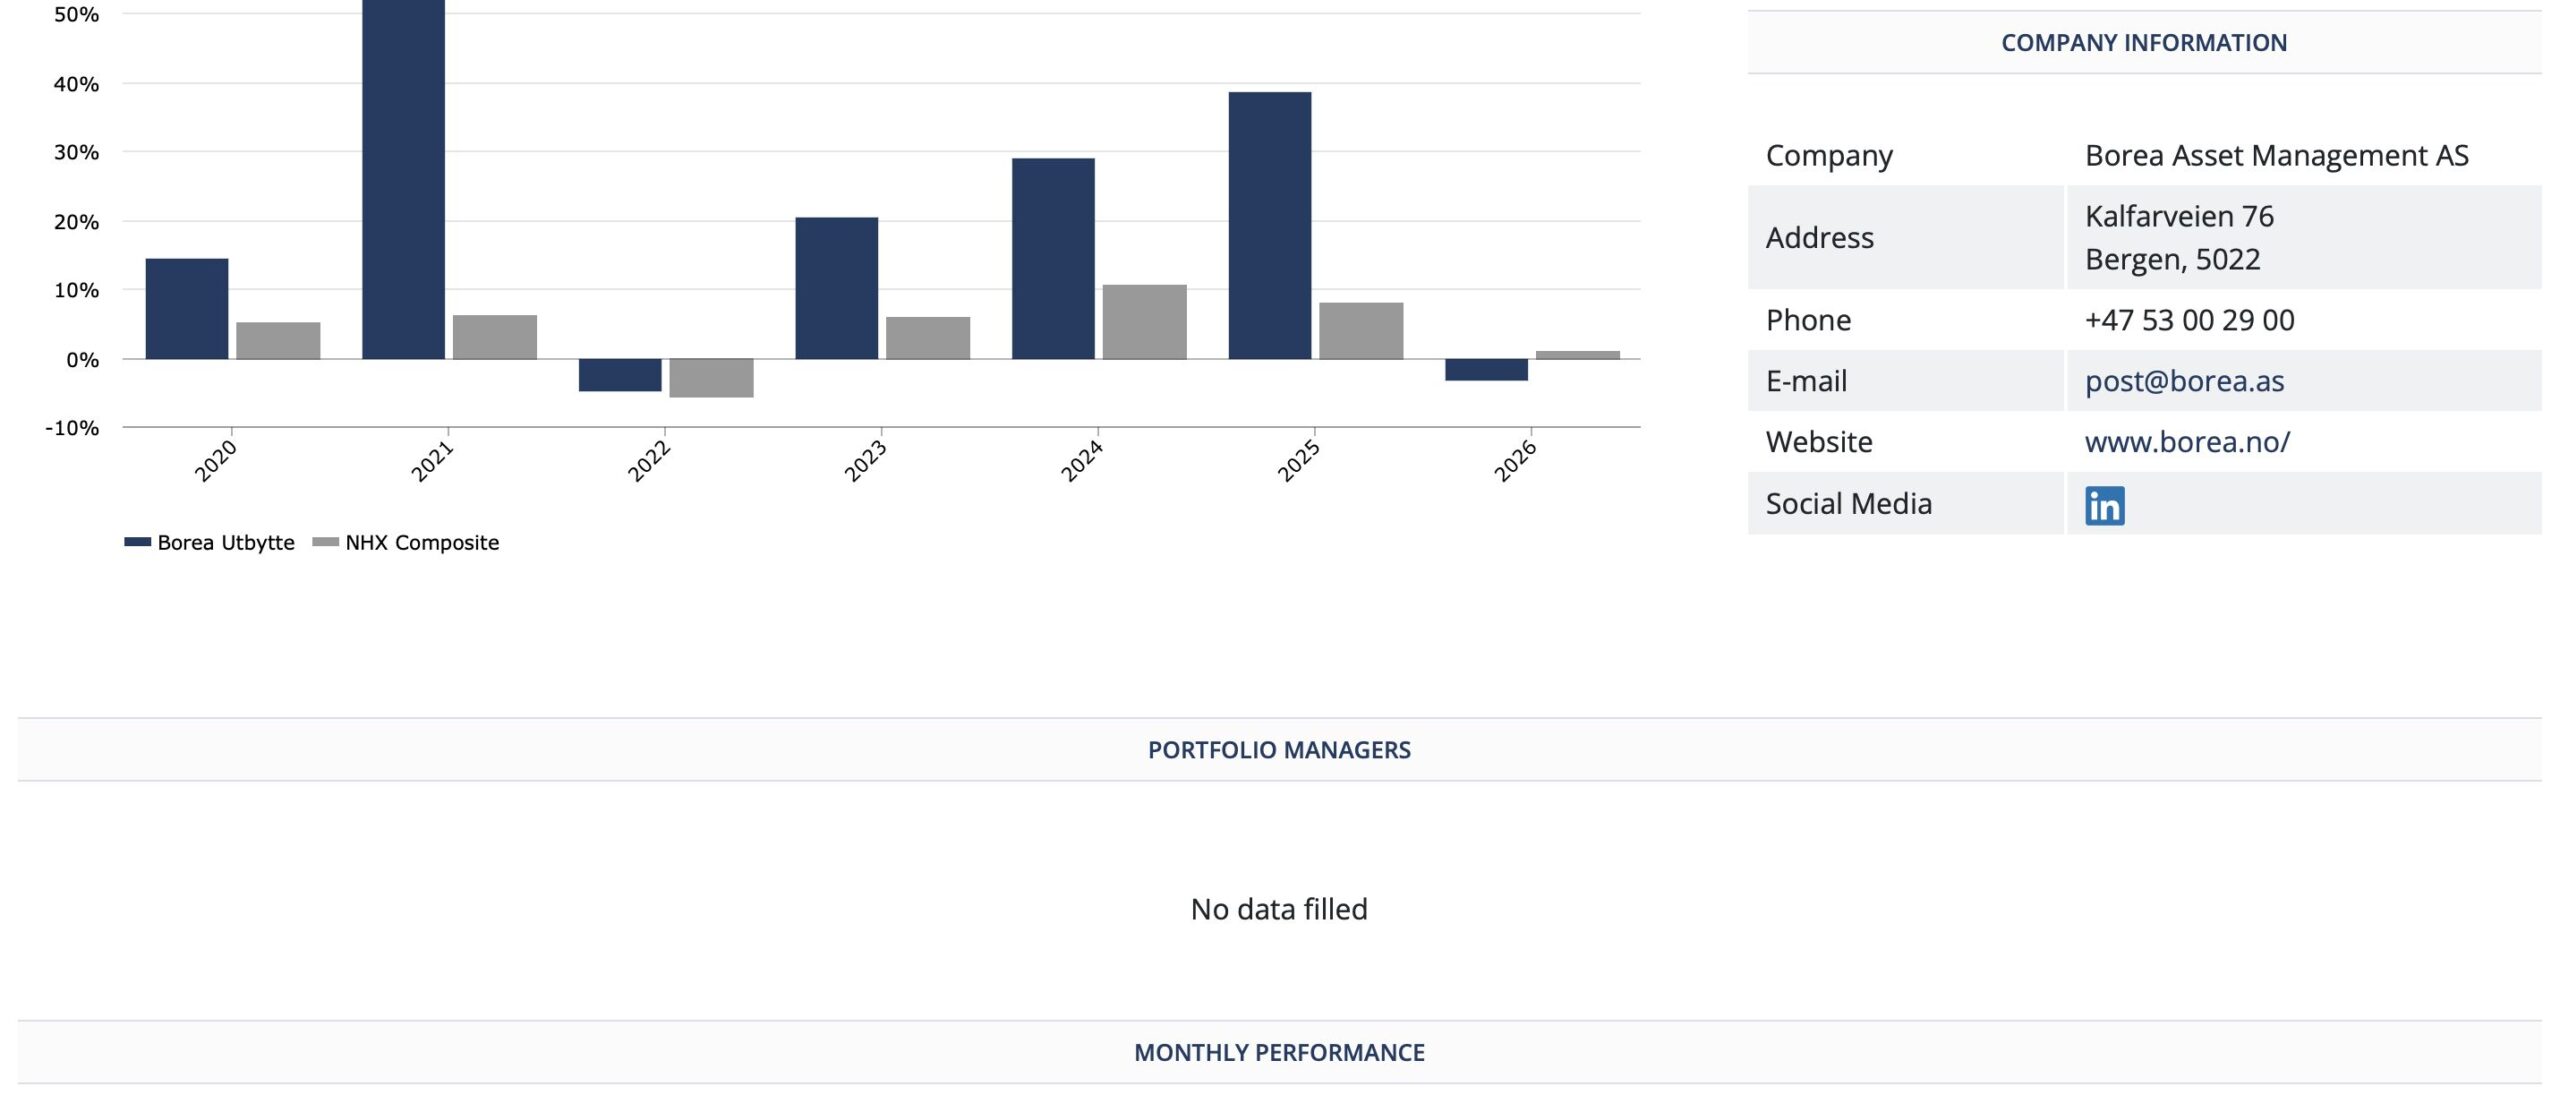Click the 2024 NHX Composite bar
Screen dimensions: 2560x1112
pos(1144,322)
